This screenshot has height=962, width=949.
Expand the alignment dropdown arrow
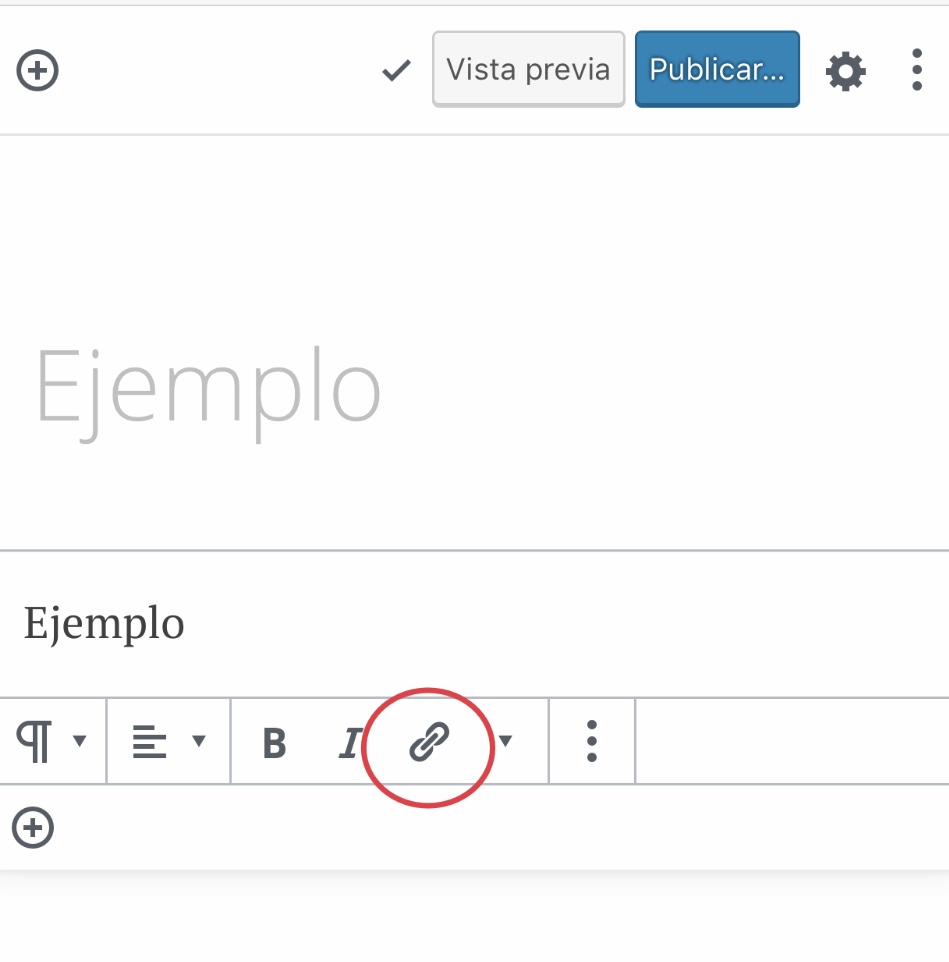point(198,741)
